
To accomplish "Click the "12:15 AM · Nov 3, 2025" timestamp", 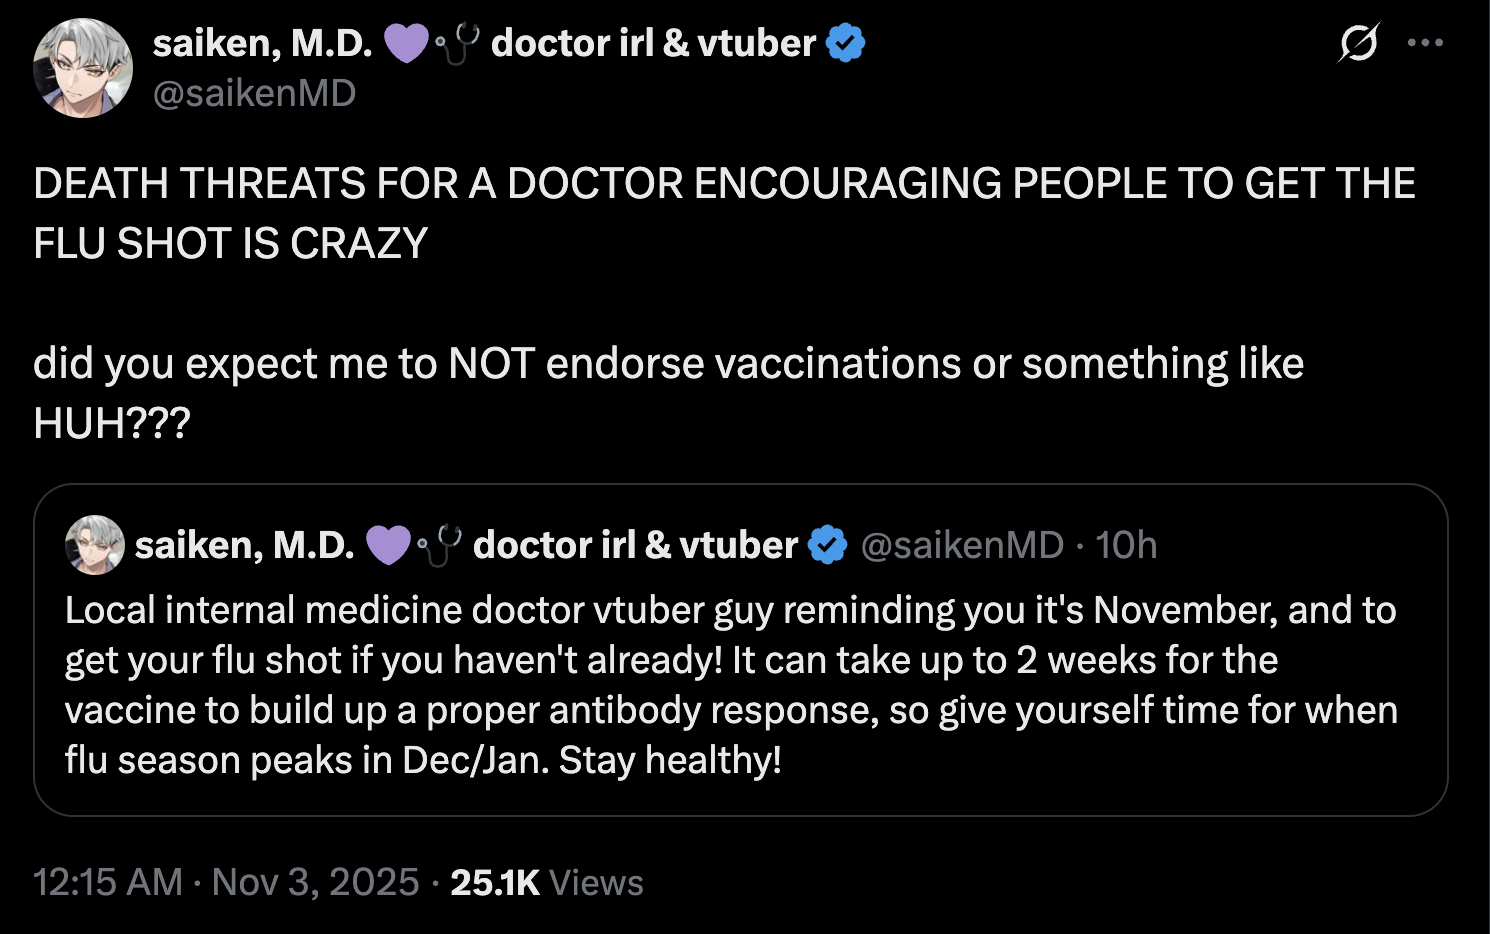I will 226,882.
